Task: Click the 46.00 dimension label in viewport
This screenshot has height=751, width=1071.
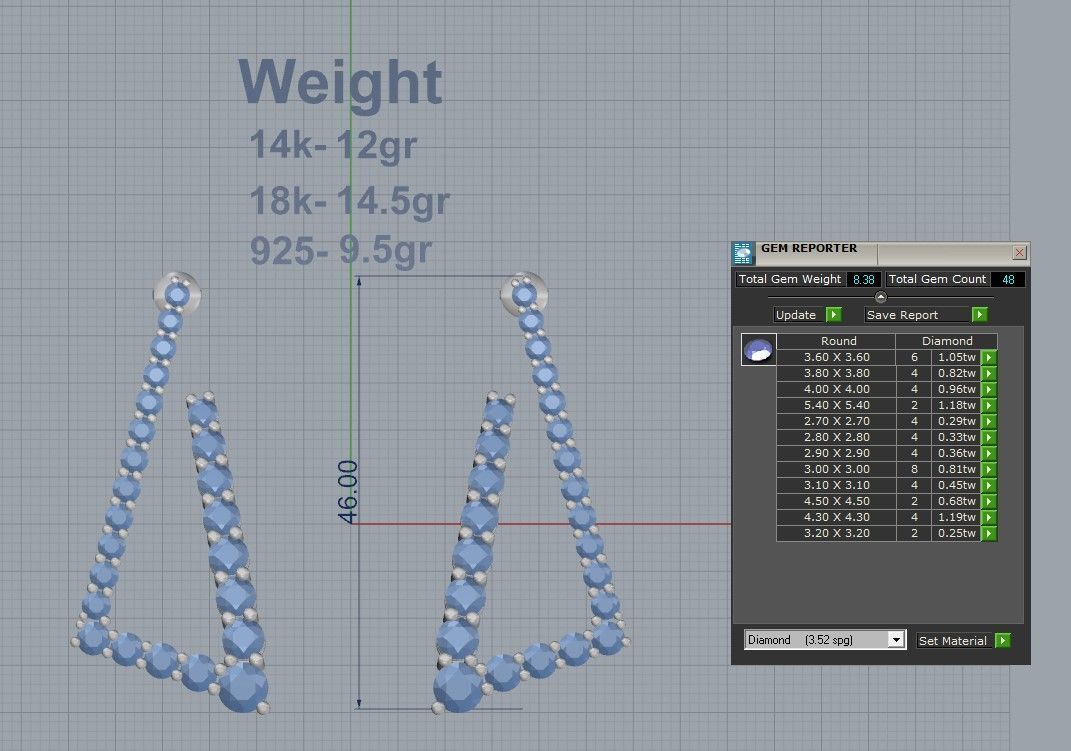Action: (x=348, y=492)
